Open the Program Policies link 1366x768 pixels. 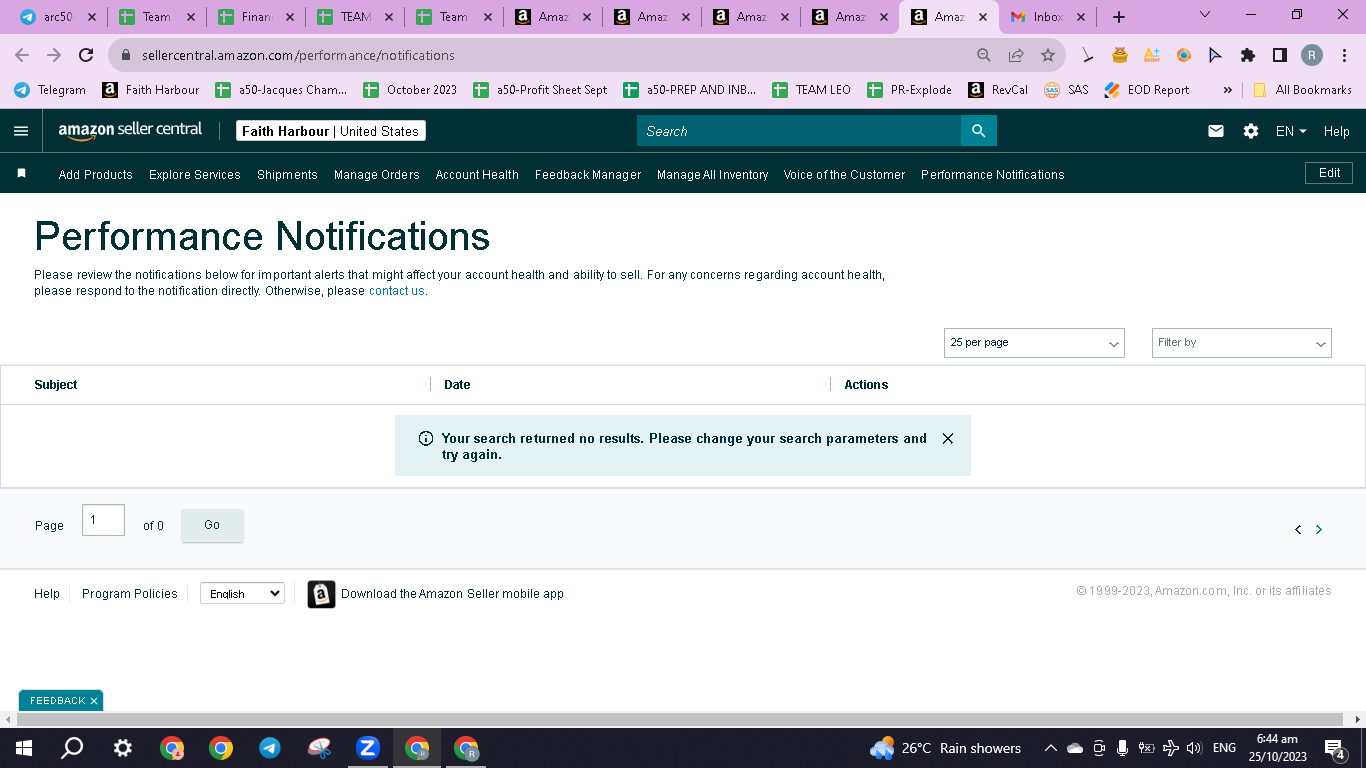(130, 594)
